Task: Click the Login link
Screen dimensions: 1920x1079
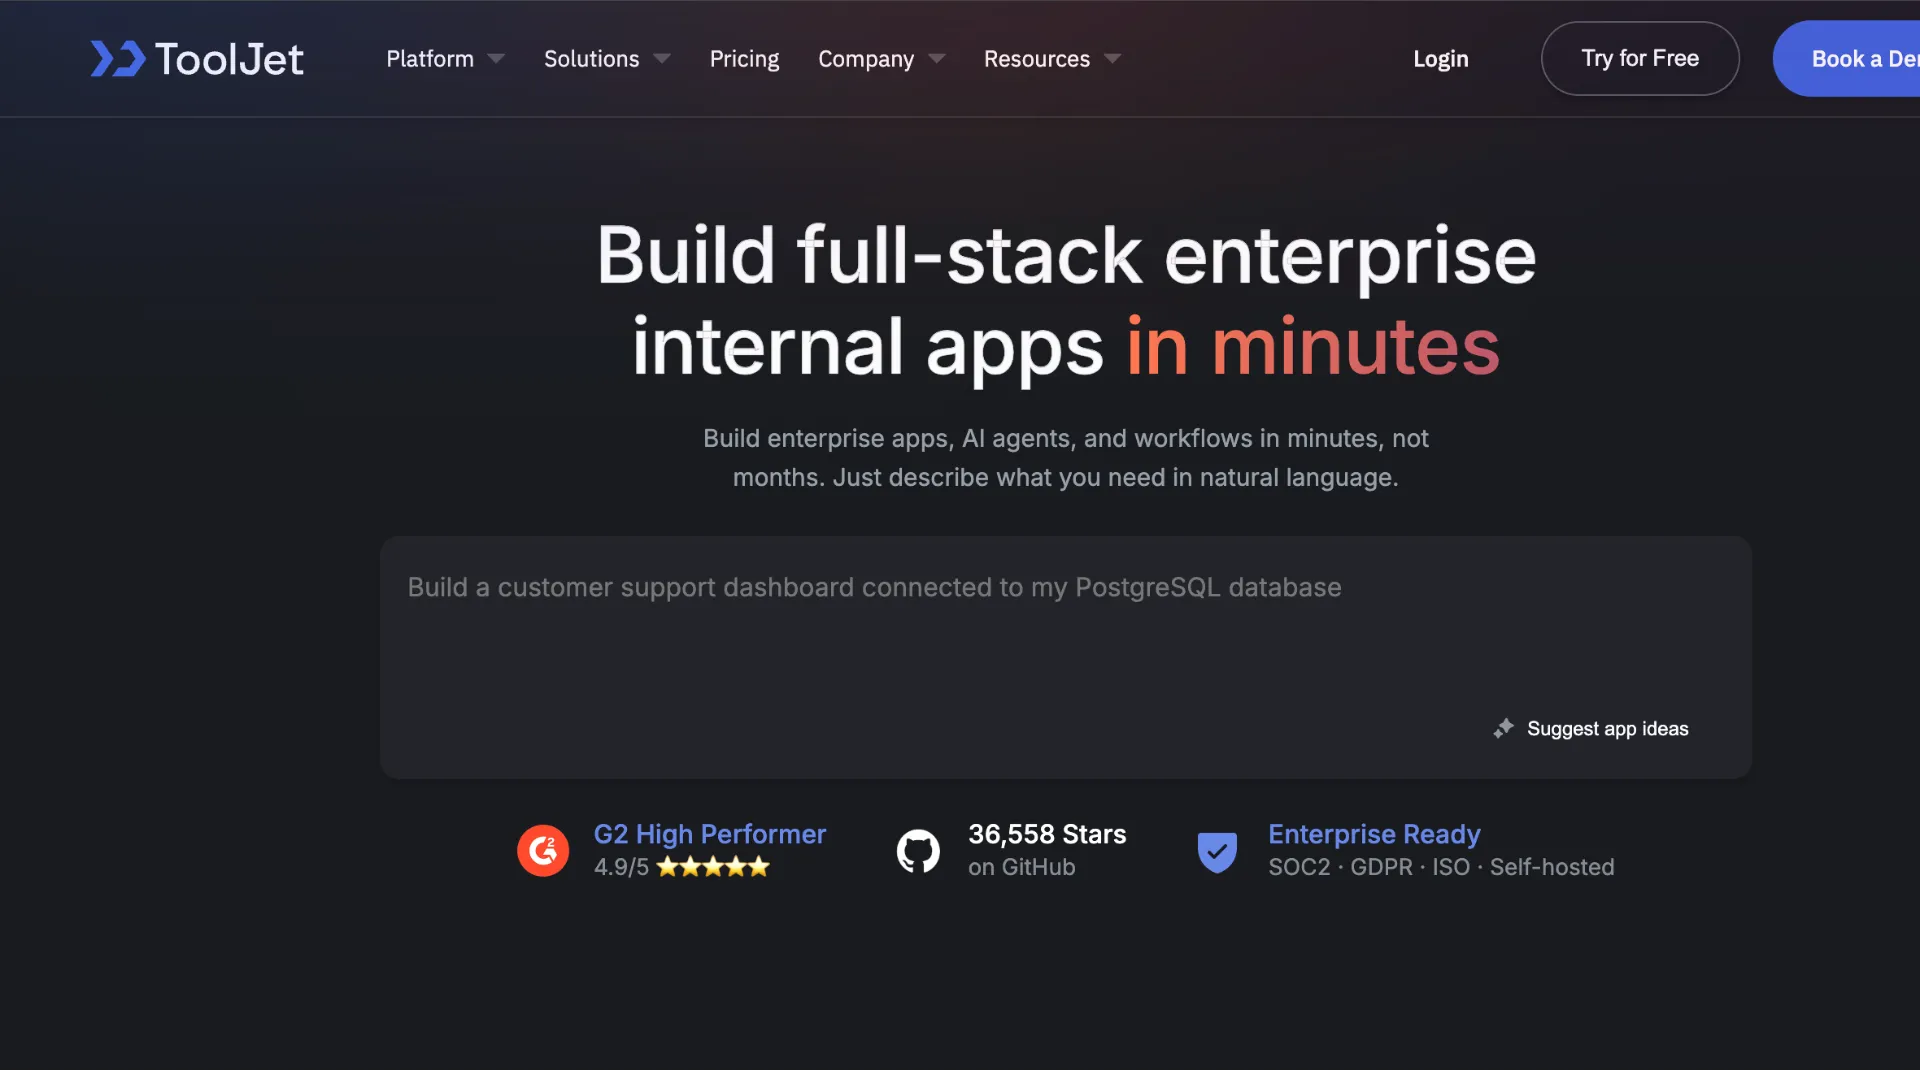Action: 1440,59
